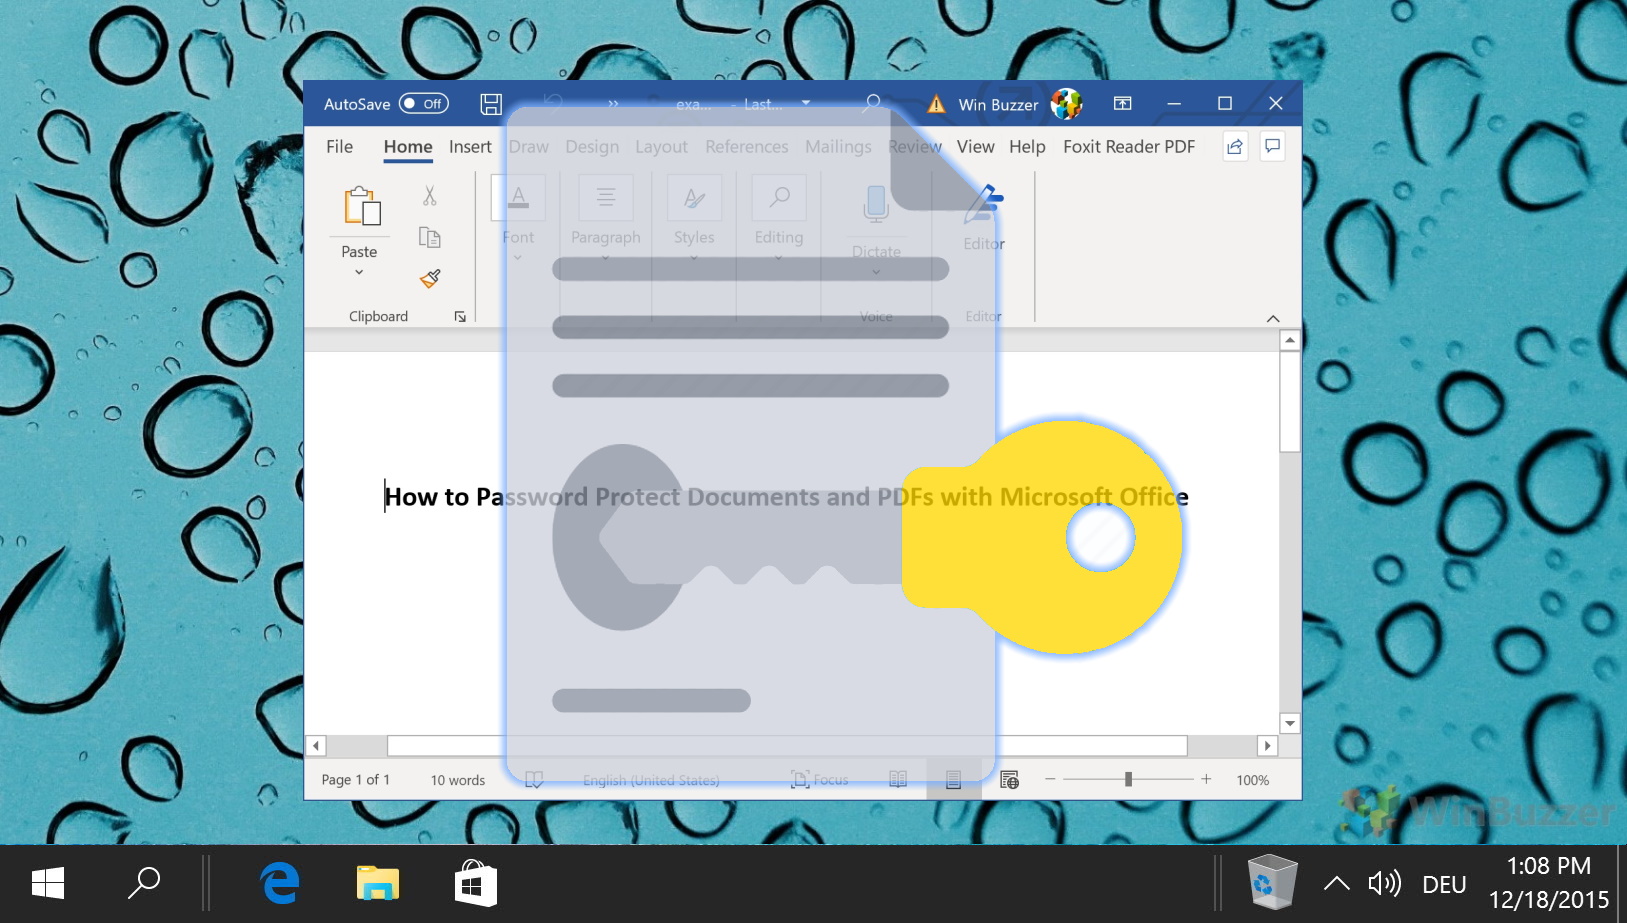
Task: Click the vertical scrollbar up arrow
Action: (1290, 340)
